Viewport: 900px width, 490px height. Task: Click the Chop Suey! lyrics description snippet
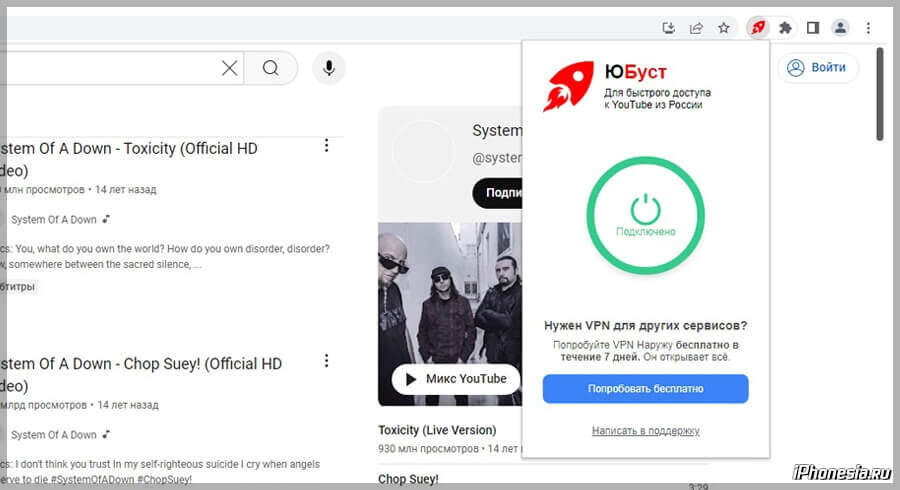click(160, 472)
